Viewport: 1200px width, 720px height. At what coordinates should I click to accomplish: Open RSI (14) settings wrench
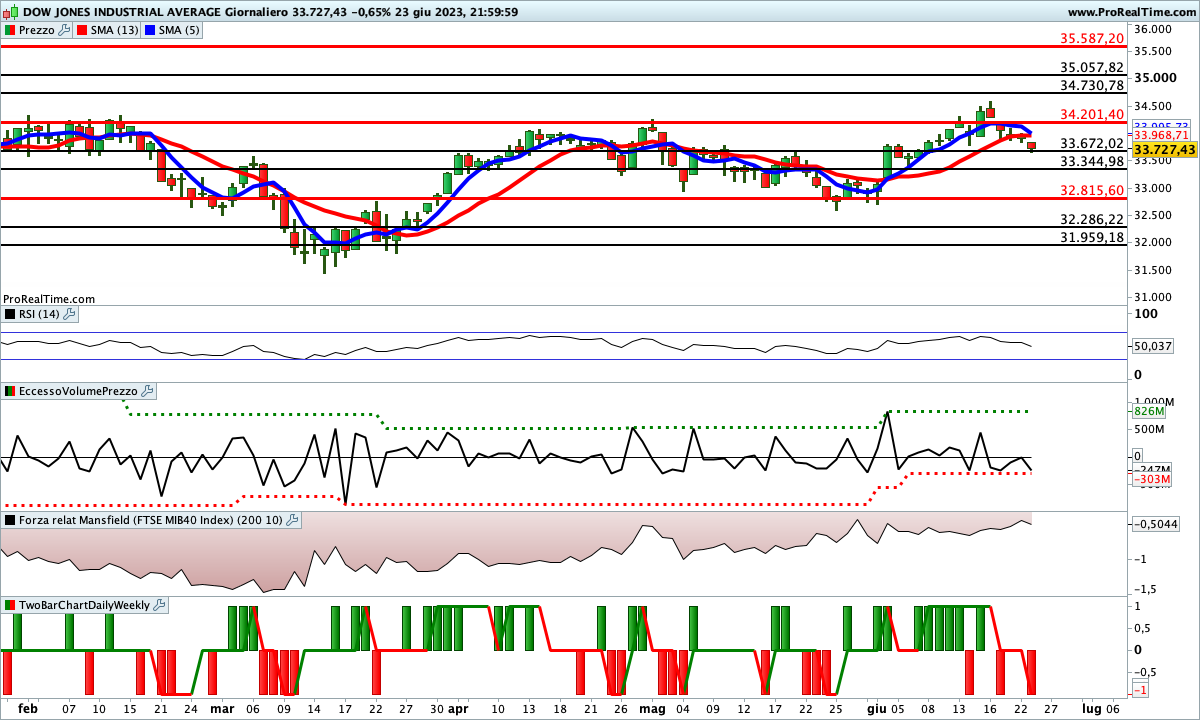[69, 314]
